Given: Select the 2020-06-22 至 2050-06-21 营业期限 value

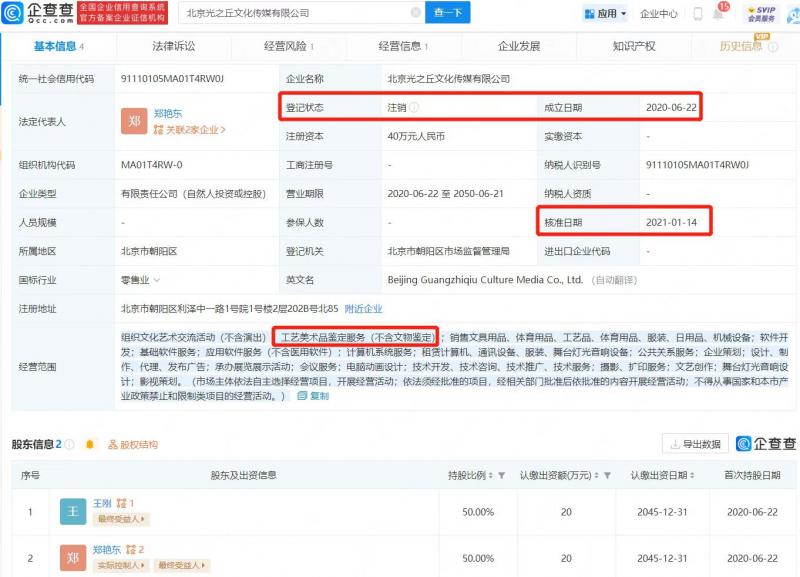Looking at the screenshot, I should [445, 194].
